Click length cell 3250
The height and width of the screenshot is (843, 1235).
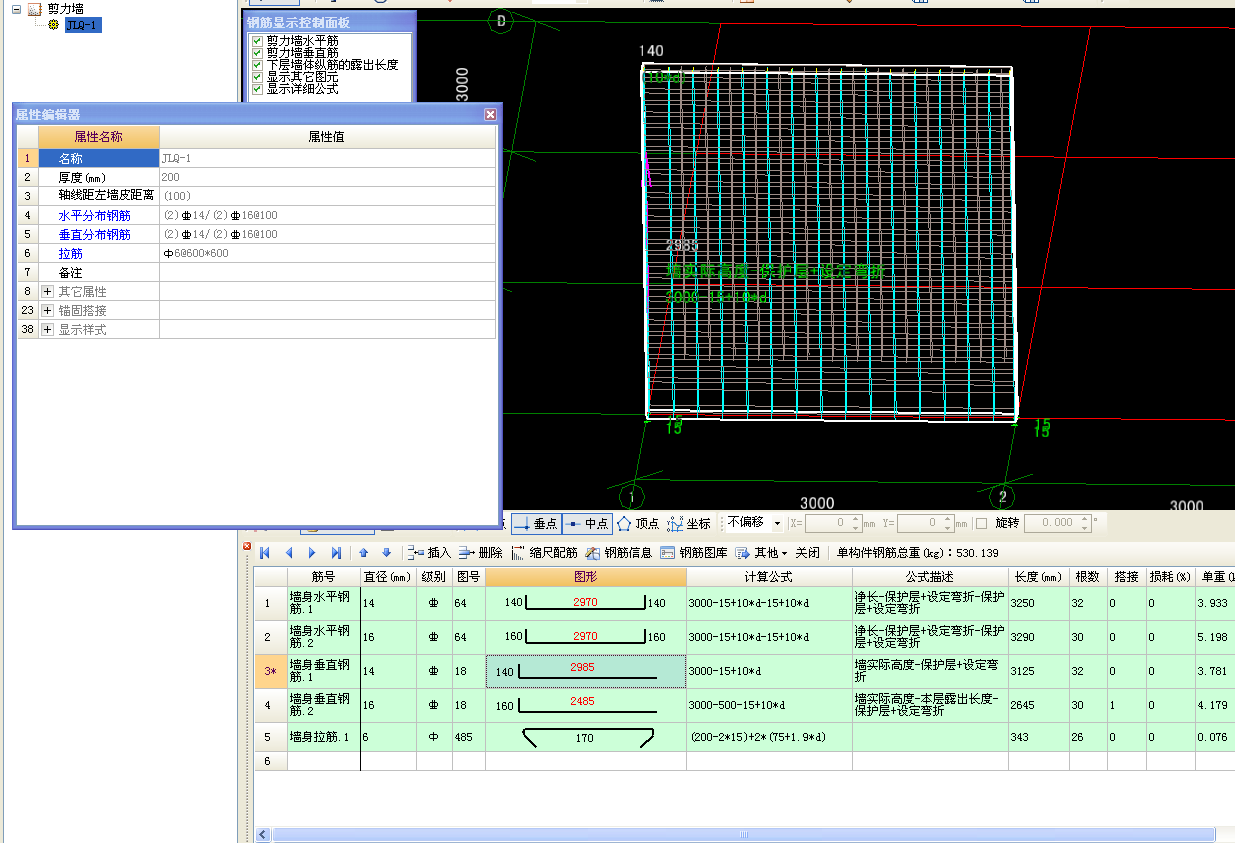pyautogui.click(x=1038, y=603)
